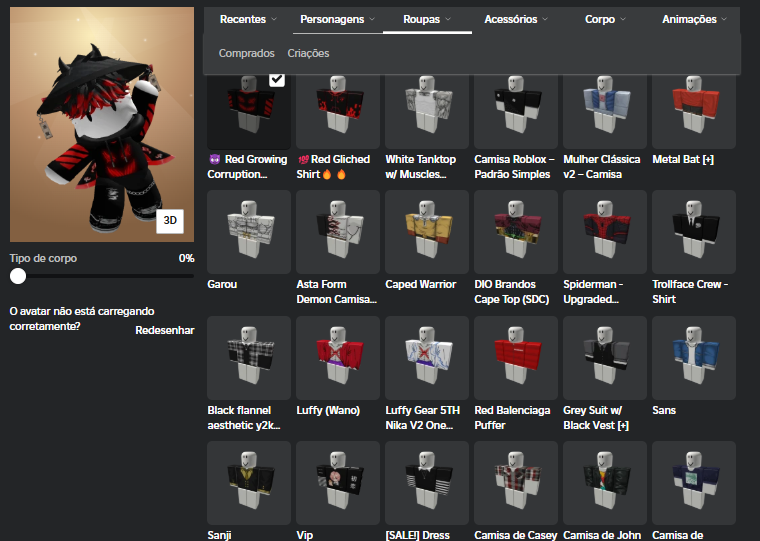Select the Sans shirt thumbnail
Viewport: 760px width, 541px height.
(694, 358)
